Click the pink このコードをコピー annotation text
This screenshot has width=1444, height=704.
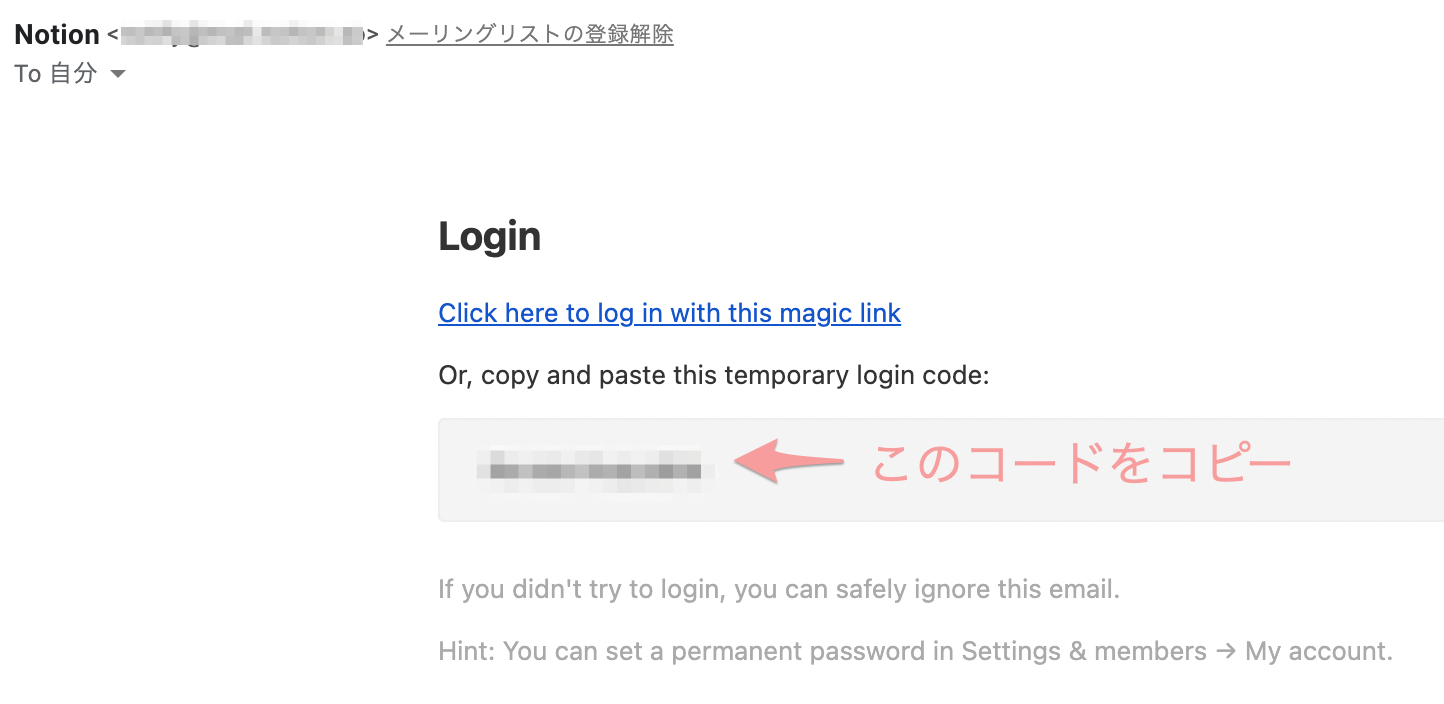tap(1082, 464)
